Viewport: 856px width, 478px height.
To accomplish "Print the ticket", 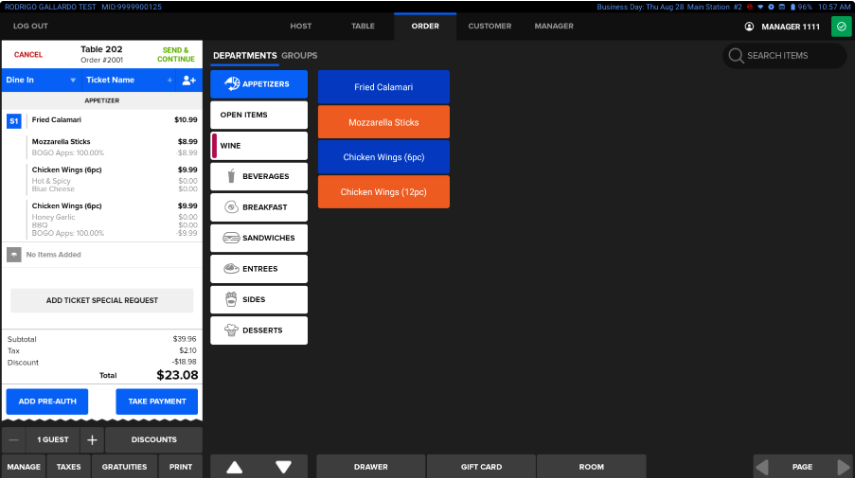I will pyautogui.click(x=181, y=467).
